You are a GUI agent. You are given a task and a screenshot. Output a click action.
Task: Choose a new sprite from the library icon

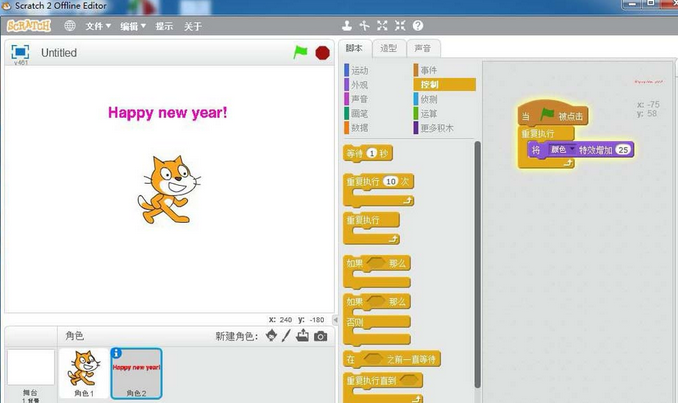[270, 336]
